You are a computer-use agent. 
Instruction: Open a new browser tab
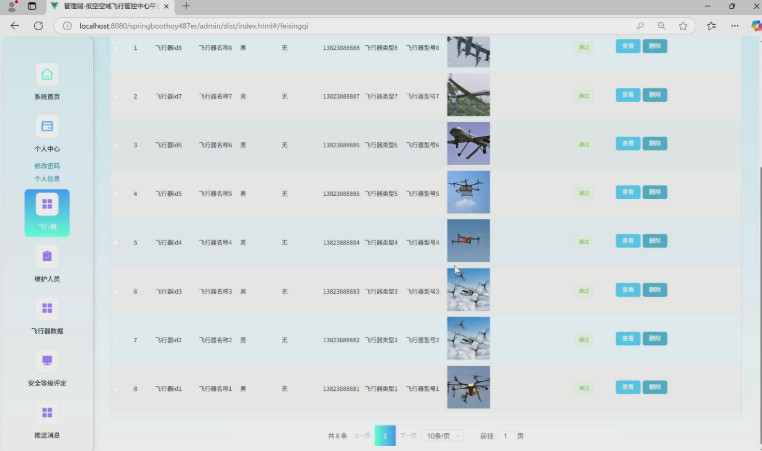186,6
